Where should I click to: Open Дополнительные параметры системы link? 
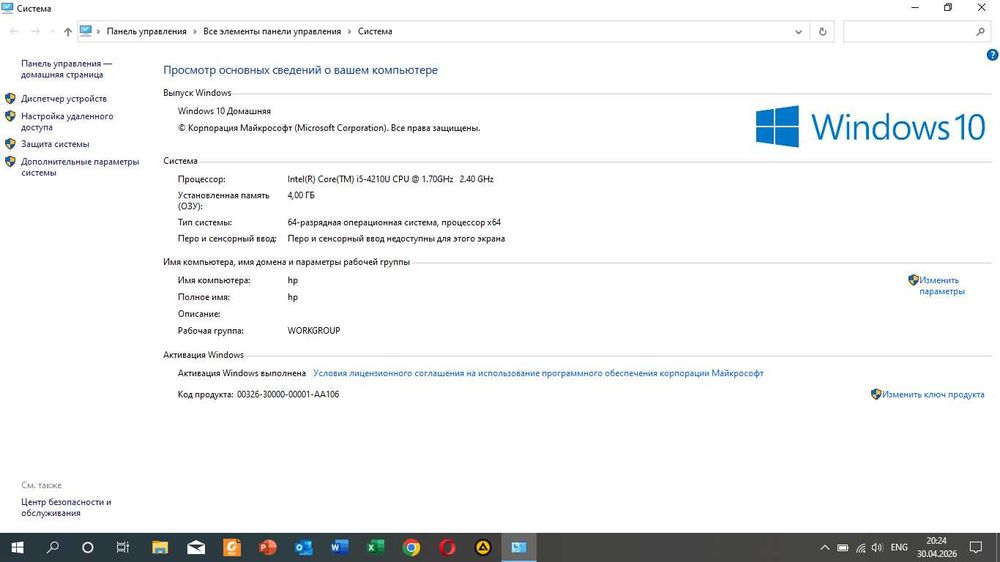click(x=80, y=167)
